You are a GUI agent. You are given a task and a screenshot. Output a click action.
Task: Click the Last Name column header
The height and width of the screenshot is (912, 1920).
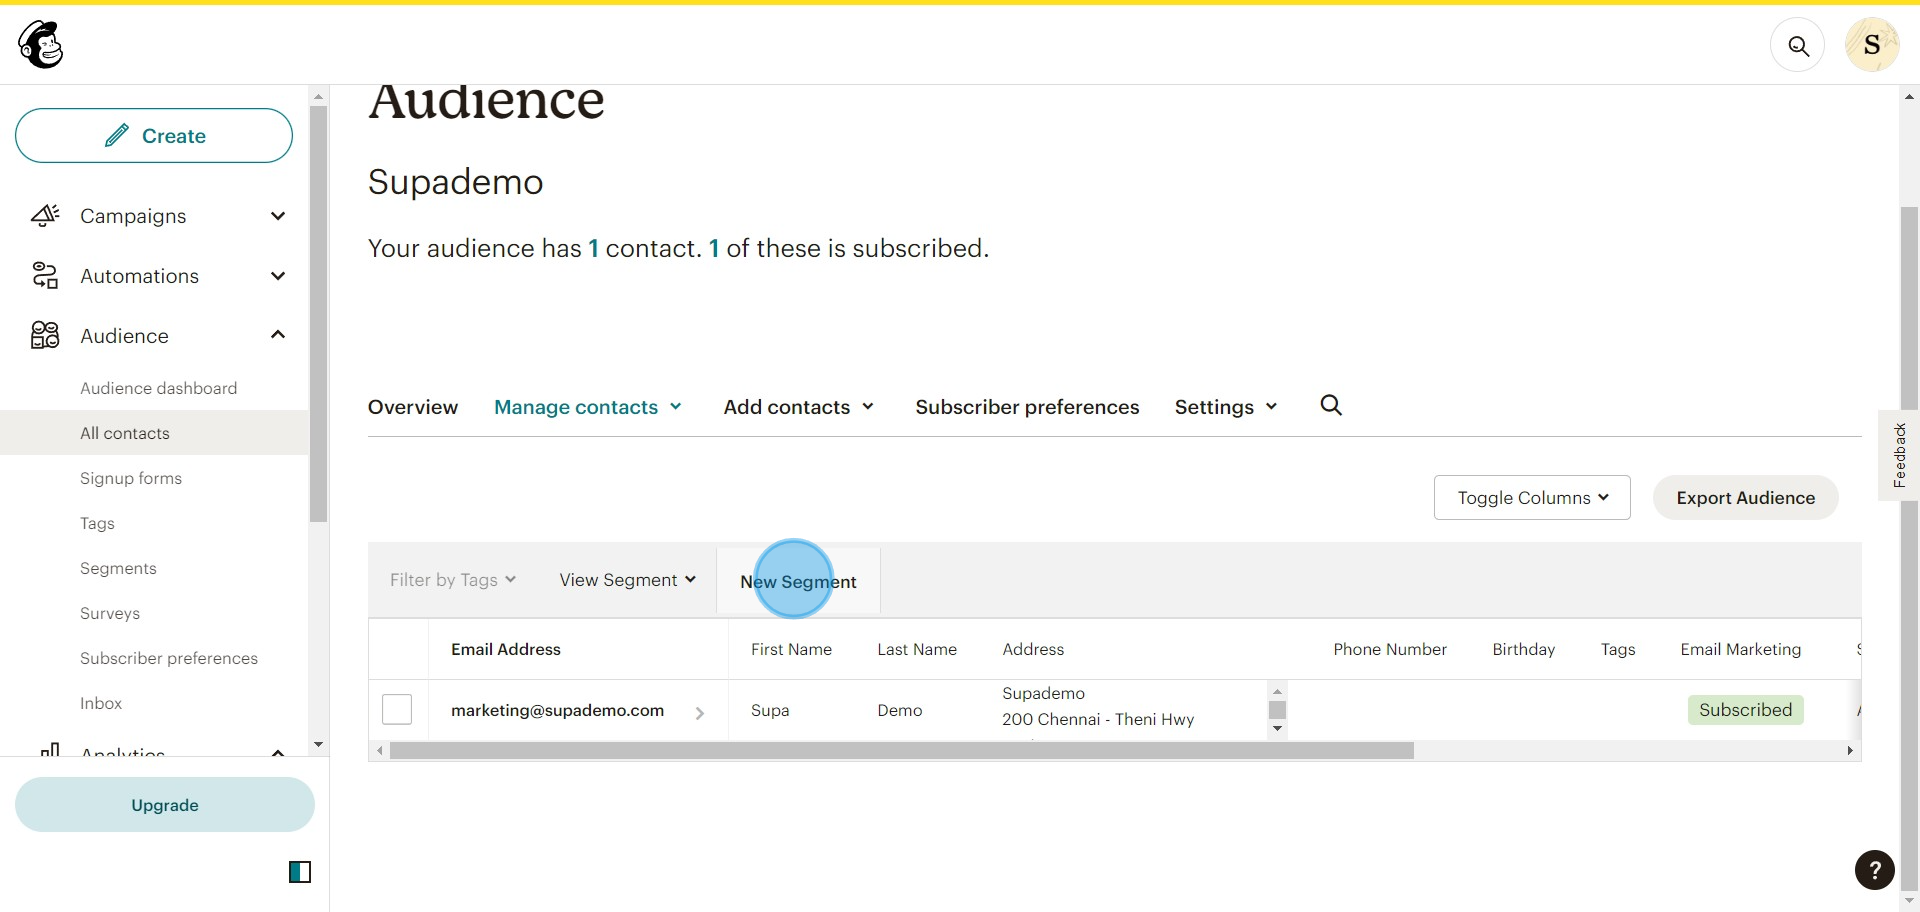tap(917, 649)
